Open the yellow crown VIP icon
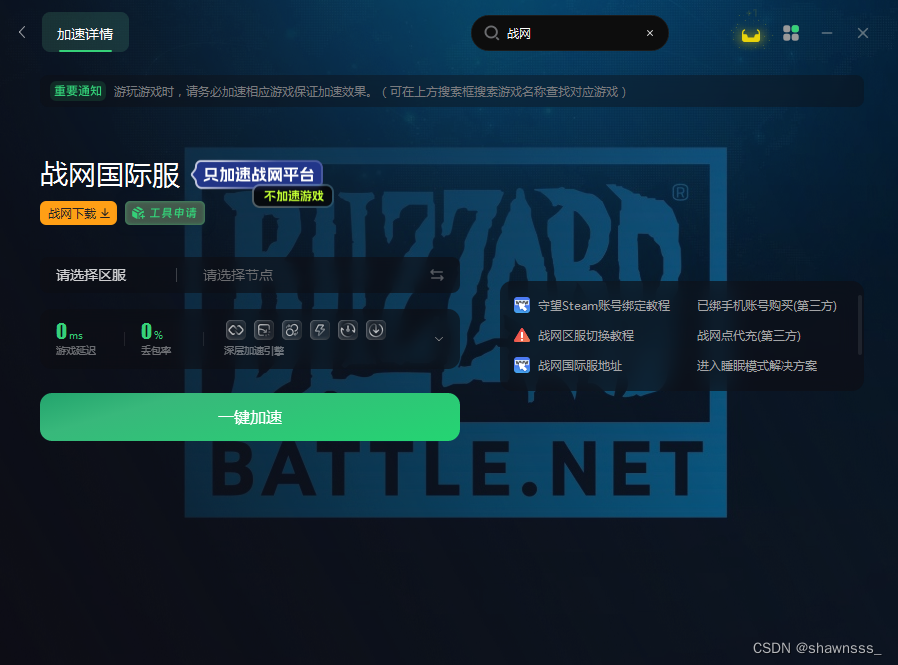The height and width of the screenshot is (665, 898). 750,34
